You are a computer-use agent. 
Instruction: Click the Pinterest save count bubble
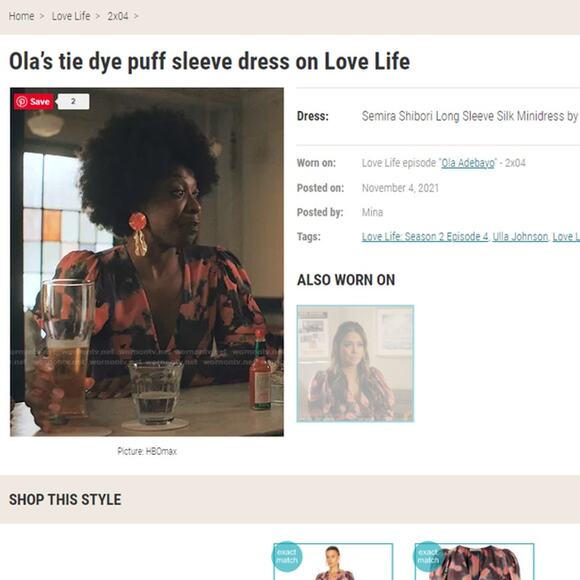[x=73, y=101]
